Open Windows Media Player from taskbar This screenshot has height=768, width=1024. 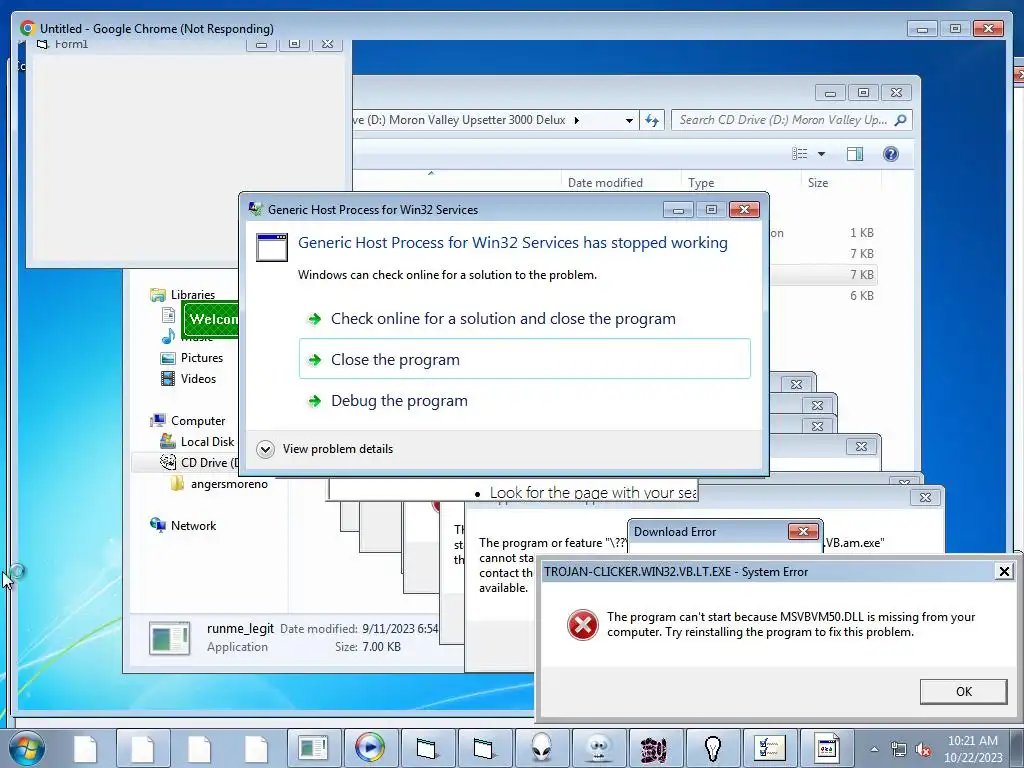point(370,748)
